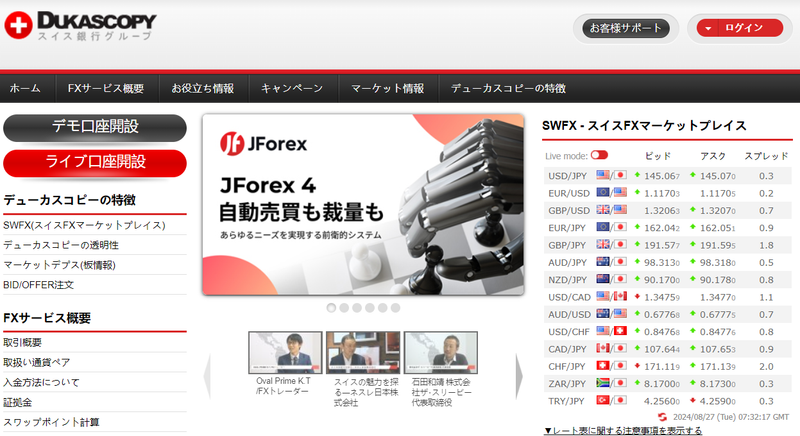Click the ライブ口座開設 button
Screen dimensions: 800x436
pos(95,163)
